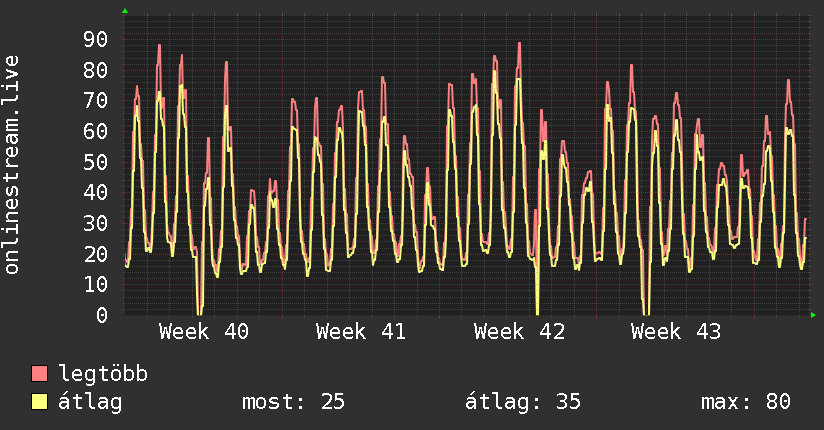
Task: Select the Week 42 axis label
Action: (x=519, y=332)
